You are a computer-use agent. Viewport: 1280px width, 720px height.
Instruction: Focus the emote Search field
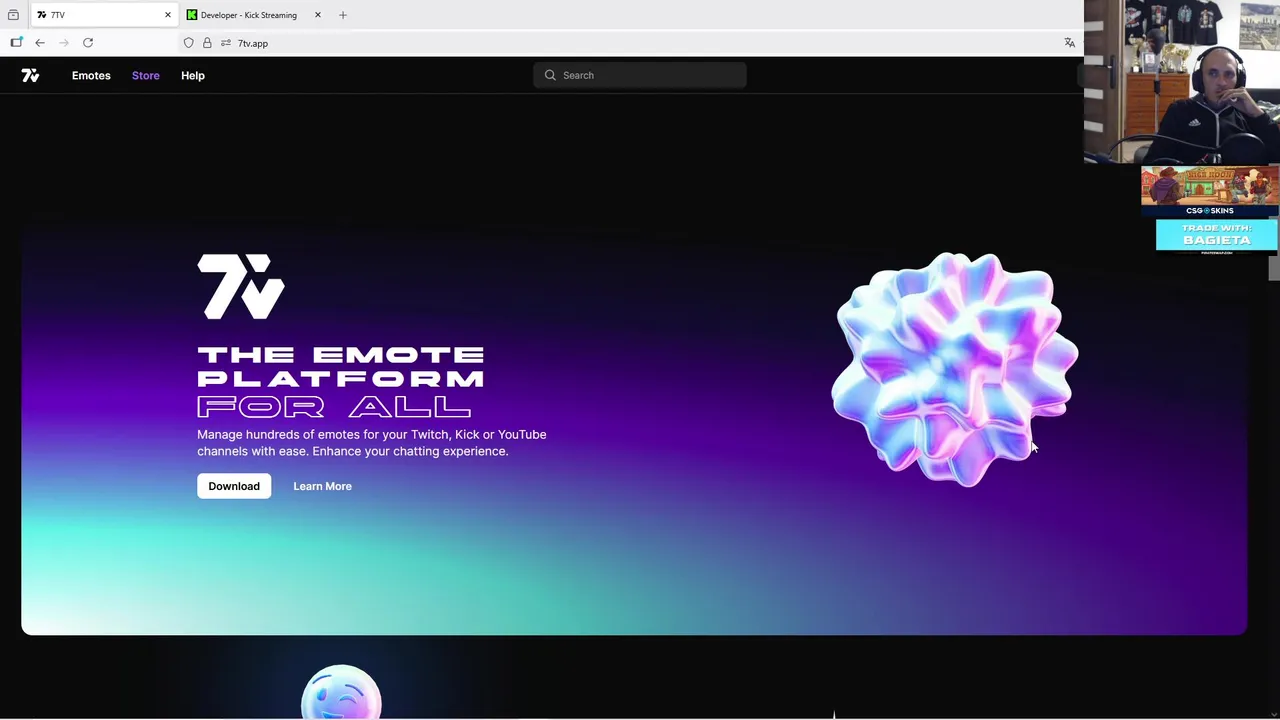(640, 75)
